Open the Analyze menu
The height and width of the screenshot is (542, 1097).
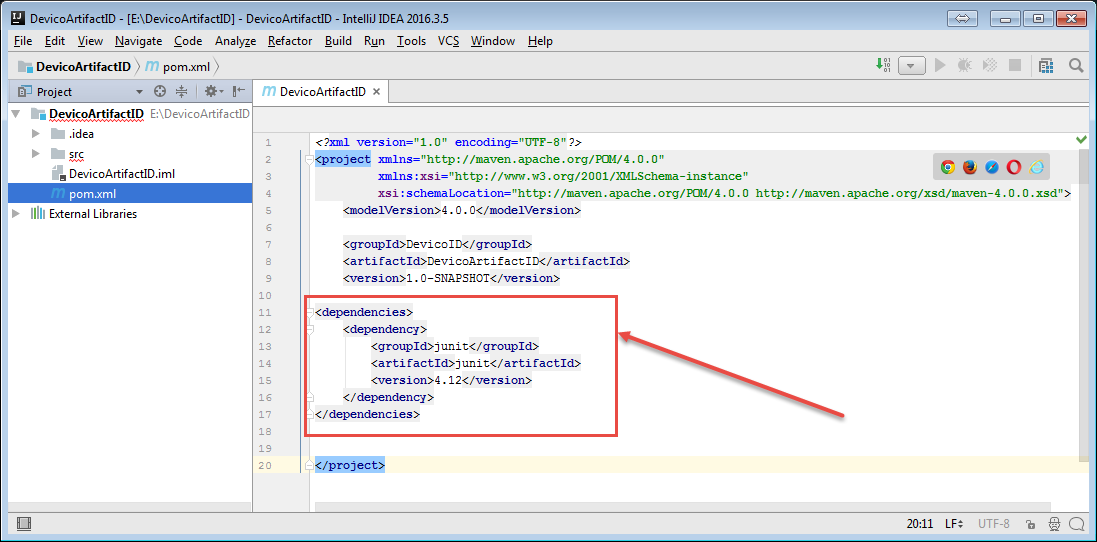[236, 41]
